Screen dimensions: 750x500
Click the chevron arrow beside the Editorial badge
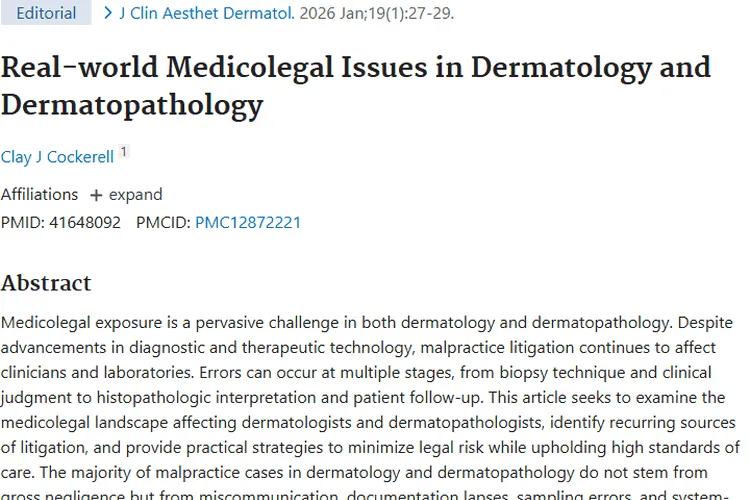point(108,13)
